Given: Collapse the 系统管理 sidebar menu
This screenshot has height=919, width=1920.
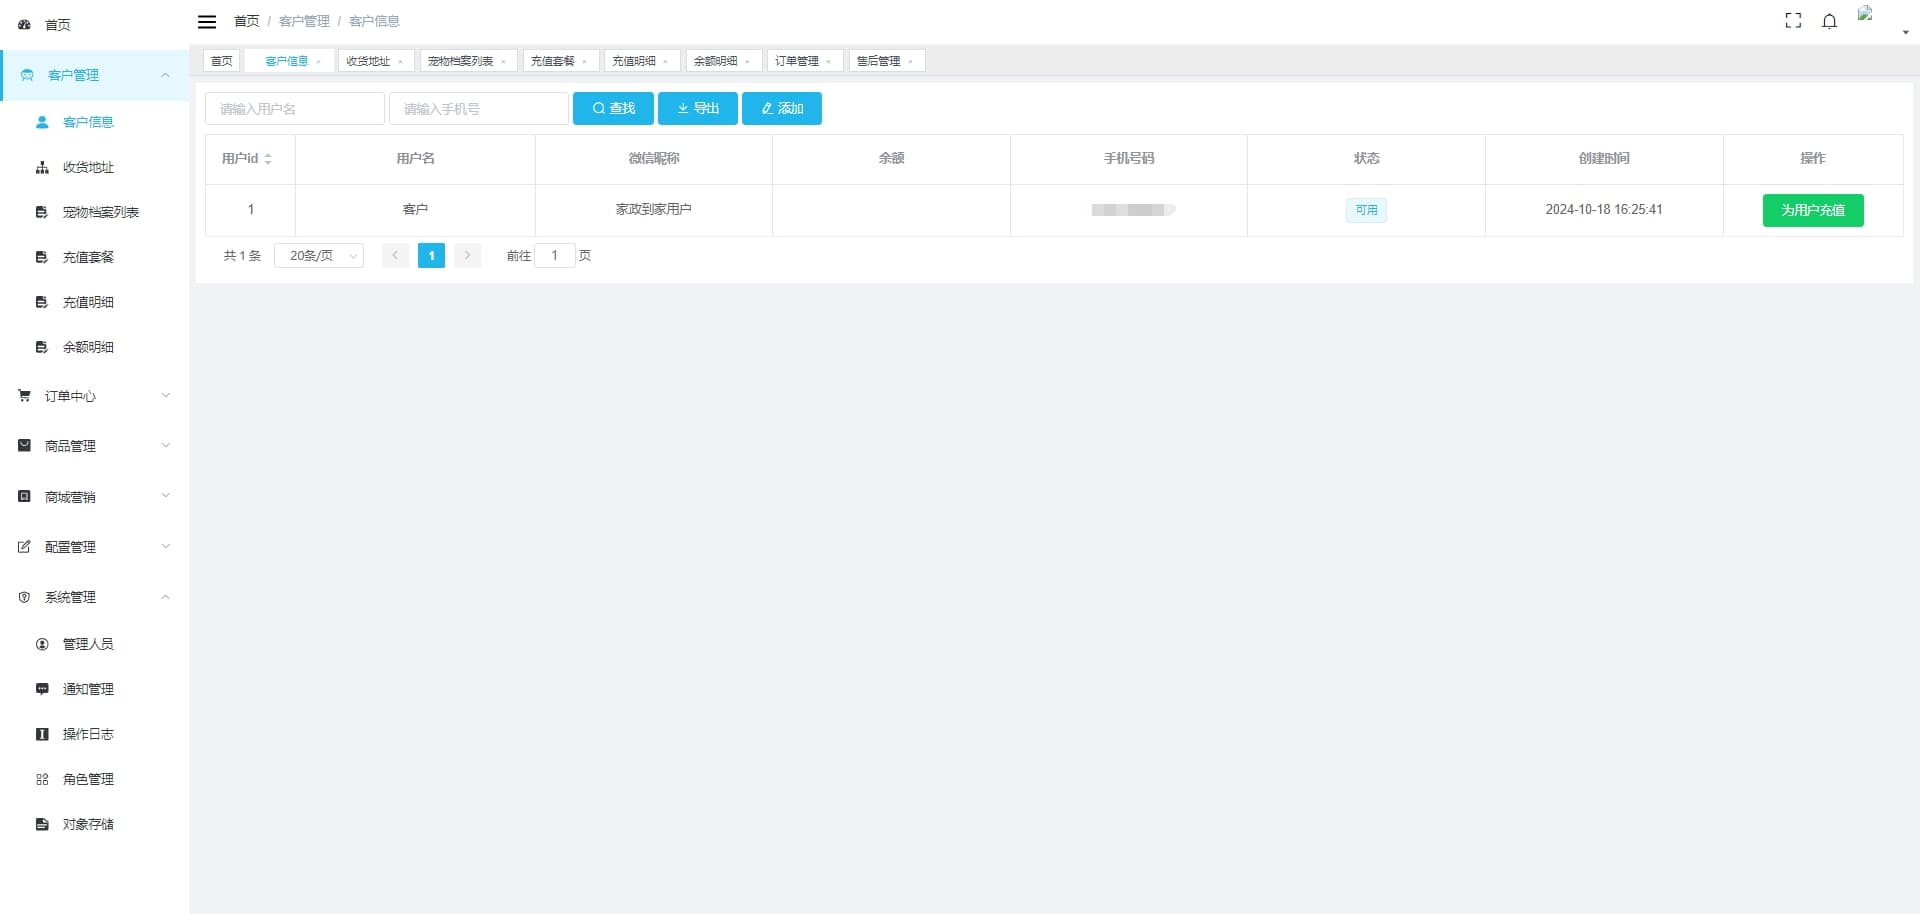Looking at the screenshot, I should click(x=95, y=597).
